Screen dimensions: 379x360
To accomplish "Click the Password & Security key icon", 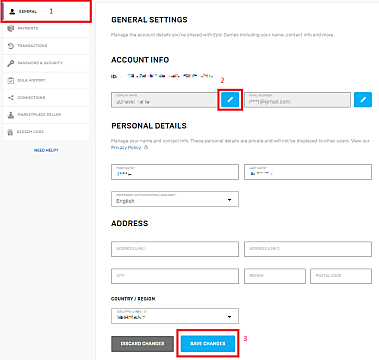I will coord(11,63).
